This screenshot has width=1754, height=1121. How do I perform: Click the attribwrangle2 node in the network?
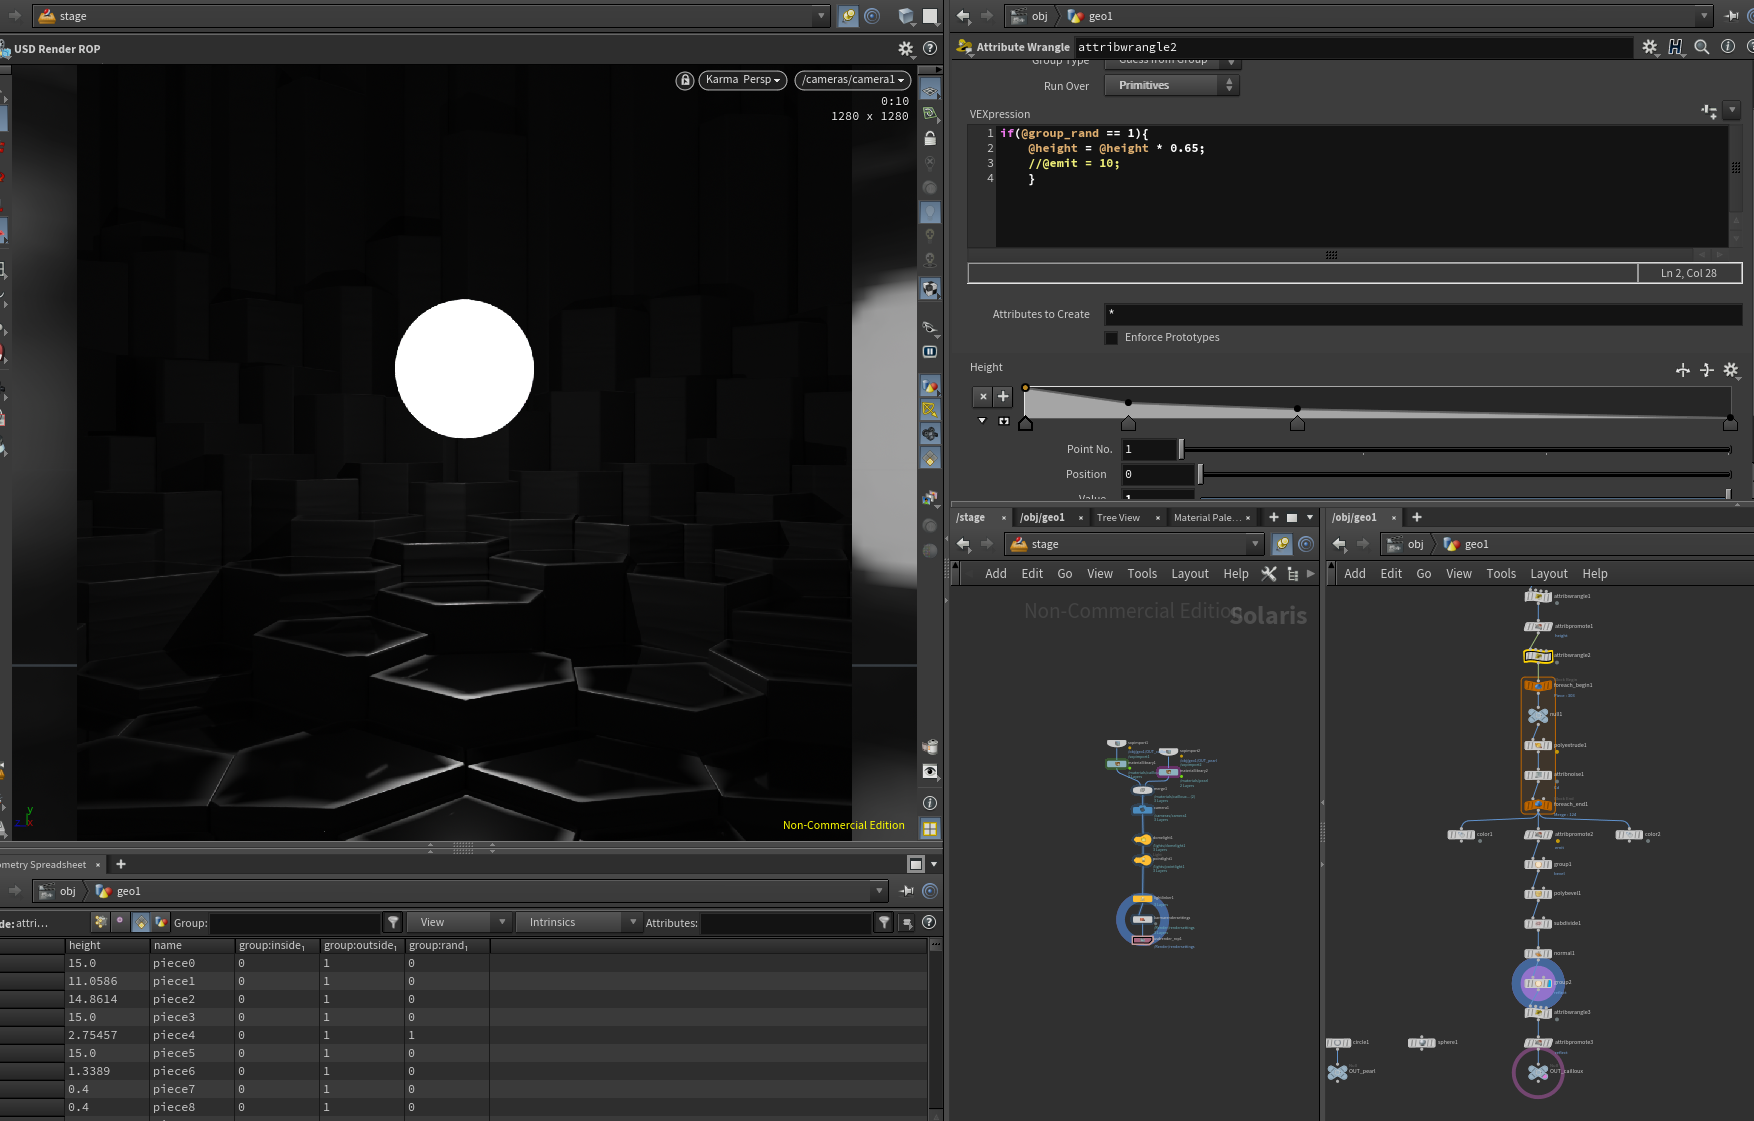coord(1538,656)
